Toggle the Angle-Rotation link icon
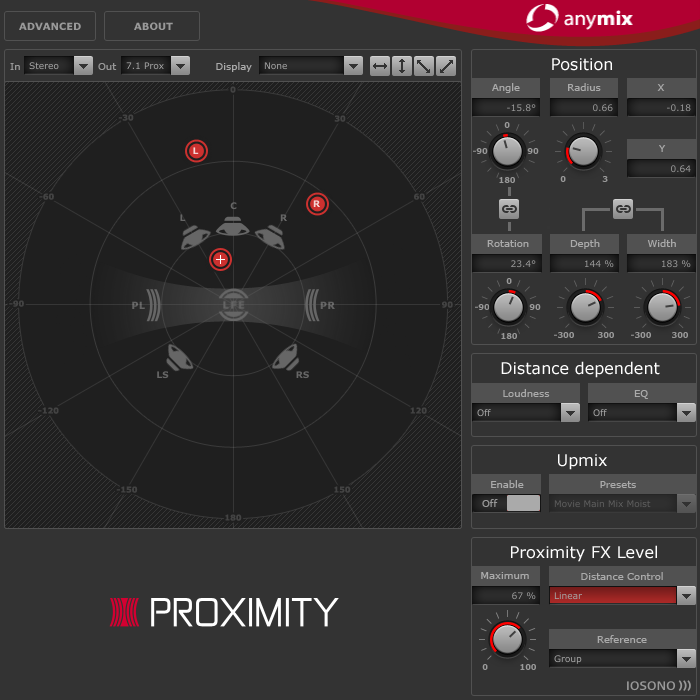 508,209
